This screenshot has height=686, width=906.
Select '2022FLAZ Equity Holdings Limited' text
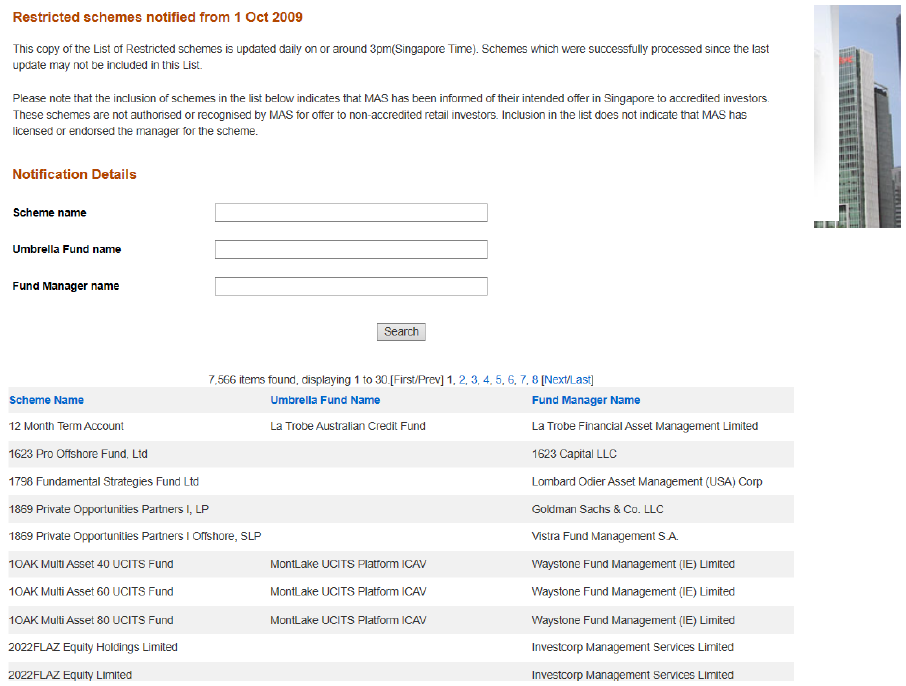click(93, 647)
